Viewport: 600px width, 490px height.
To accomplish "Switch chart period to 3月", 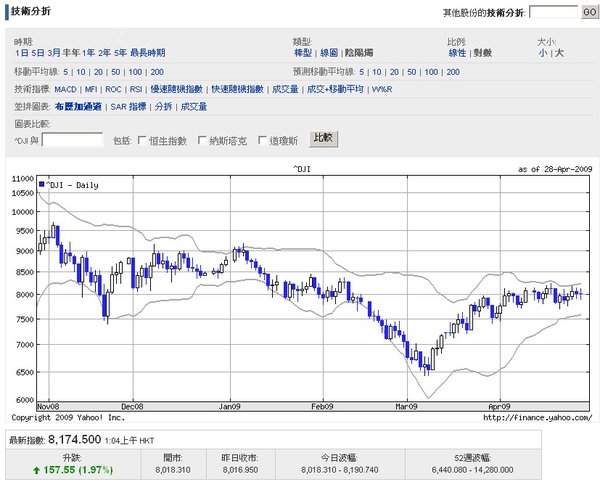I will pos(54,53).
